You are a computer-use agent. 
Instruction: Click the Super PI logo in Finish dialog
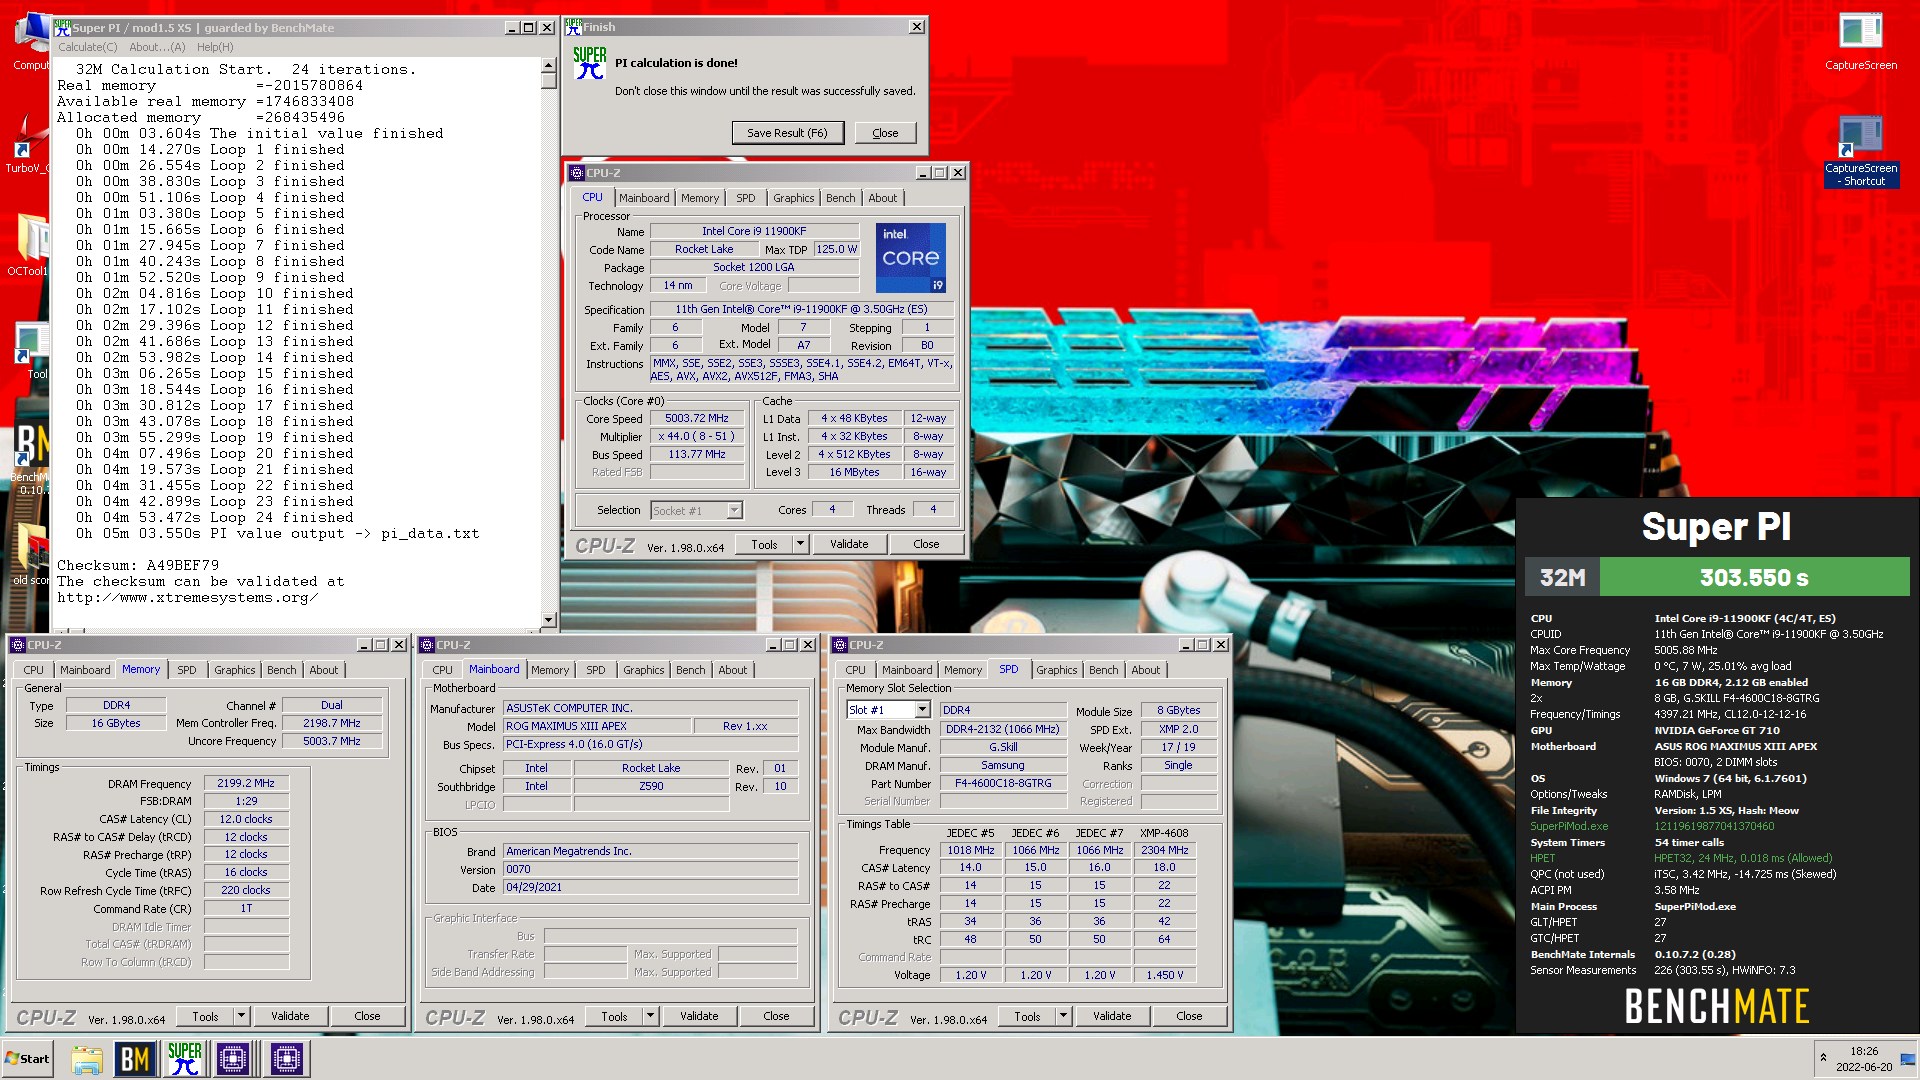tap(590, 64)
